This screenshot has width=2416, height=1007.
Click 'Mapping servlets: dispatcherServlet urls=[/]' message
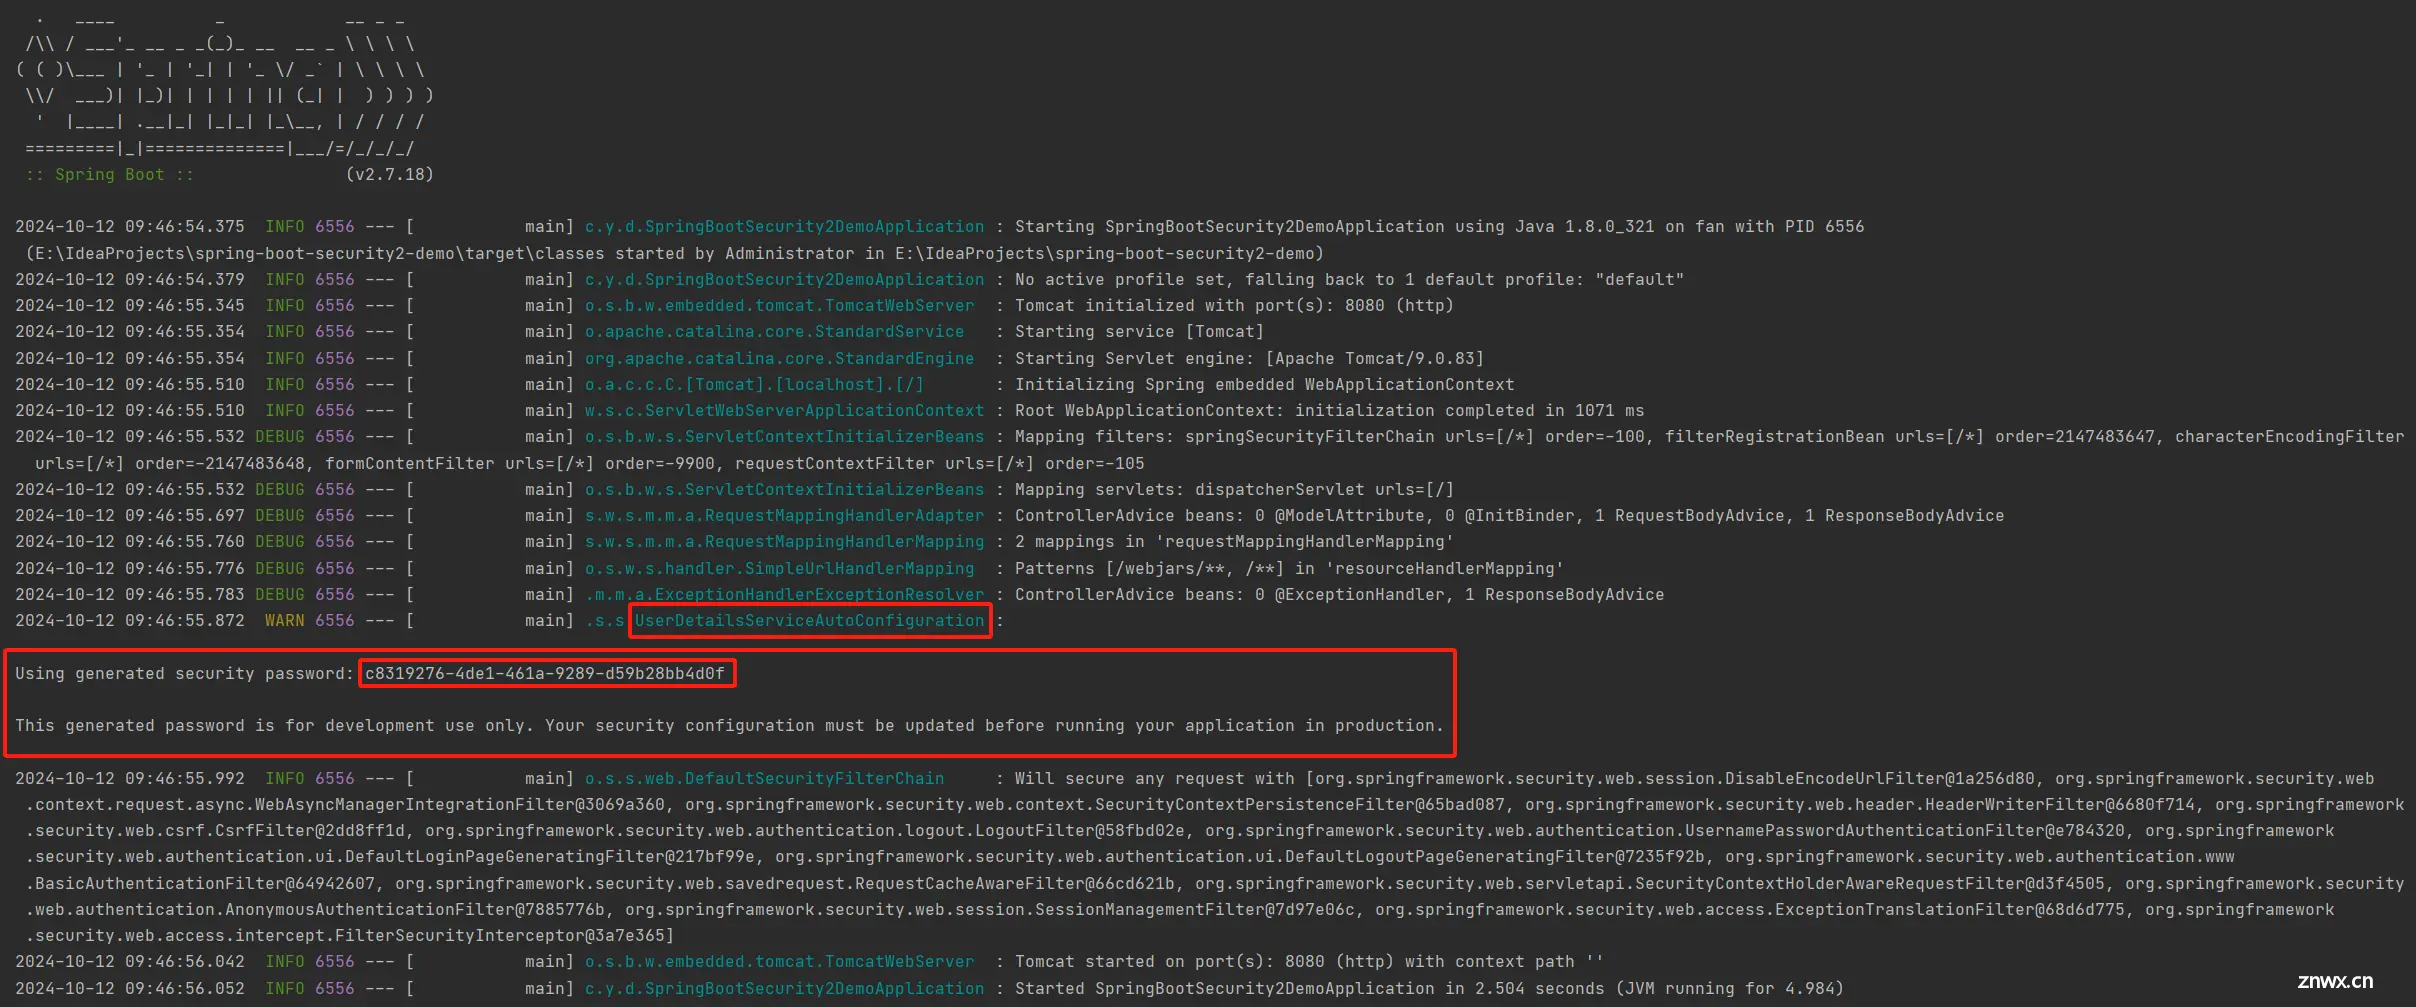point(1234,490)
